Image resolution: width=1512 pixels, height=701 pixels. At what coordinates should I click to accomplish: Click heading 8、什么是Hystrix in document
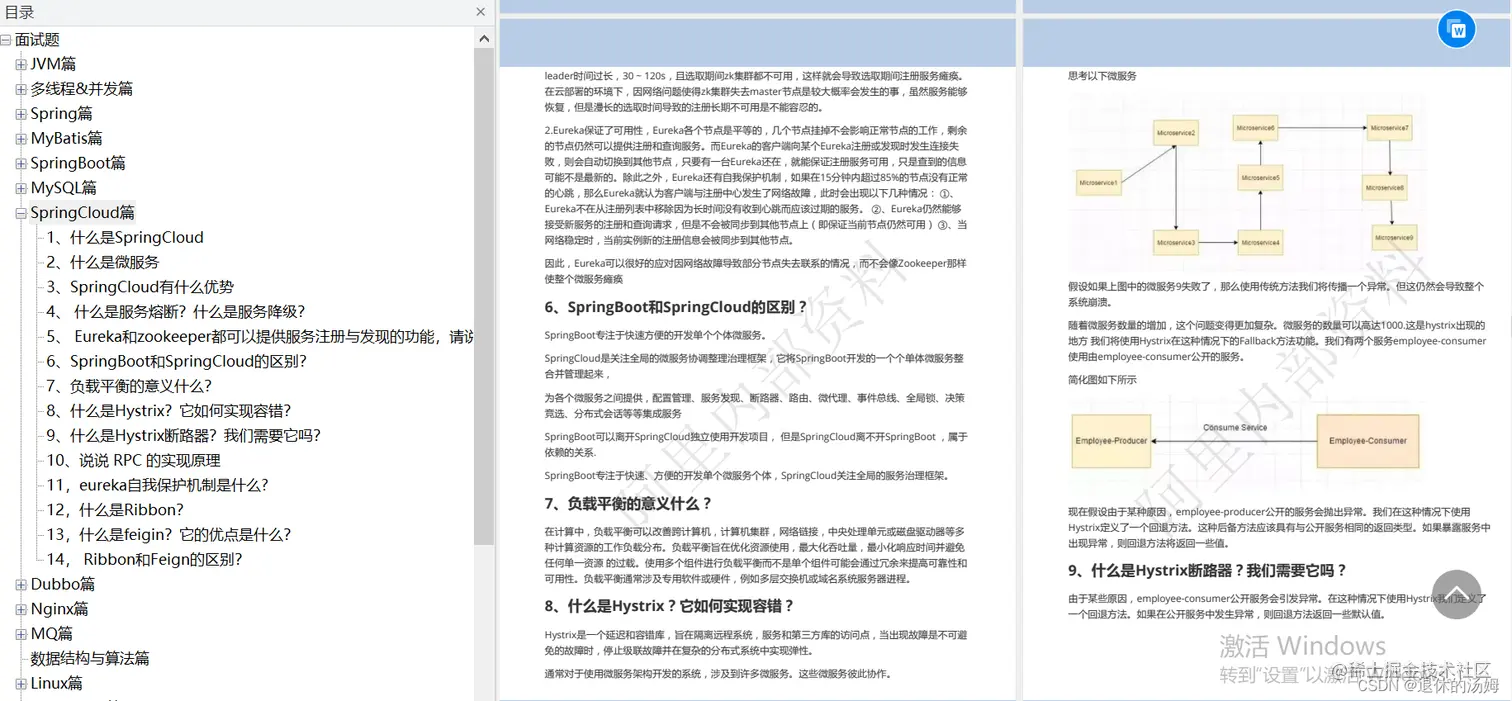670,606
